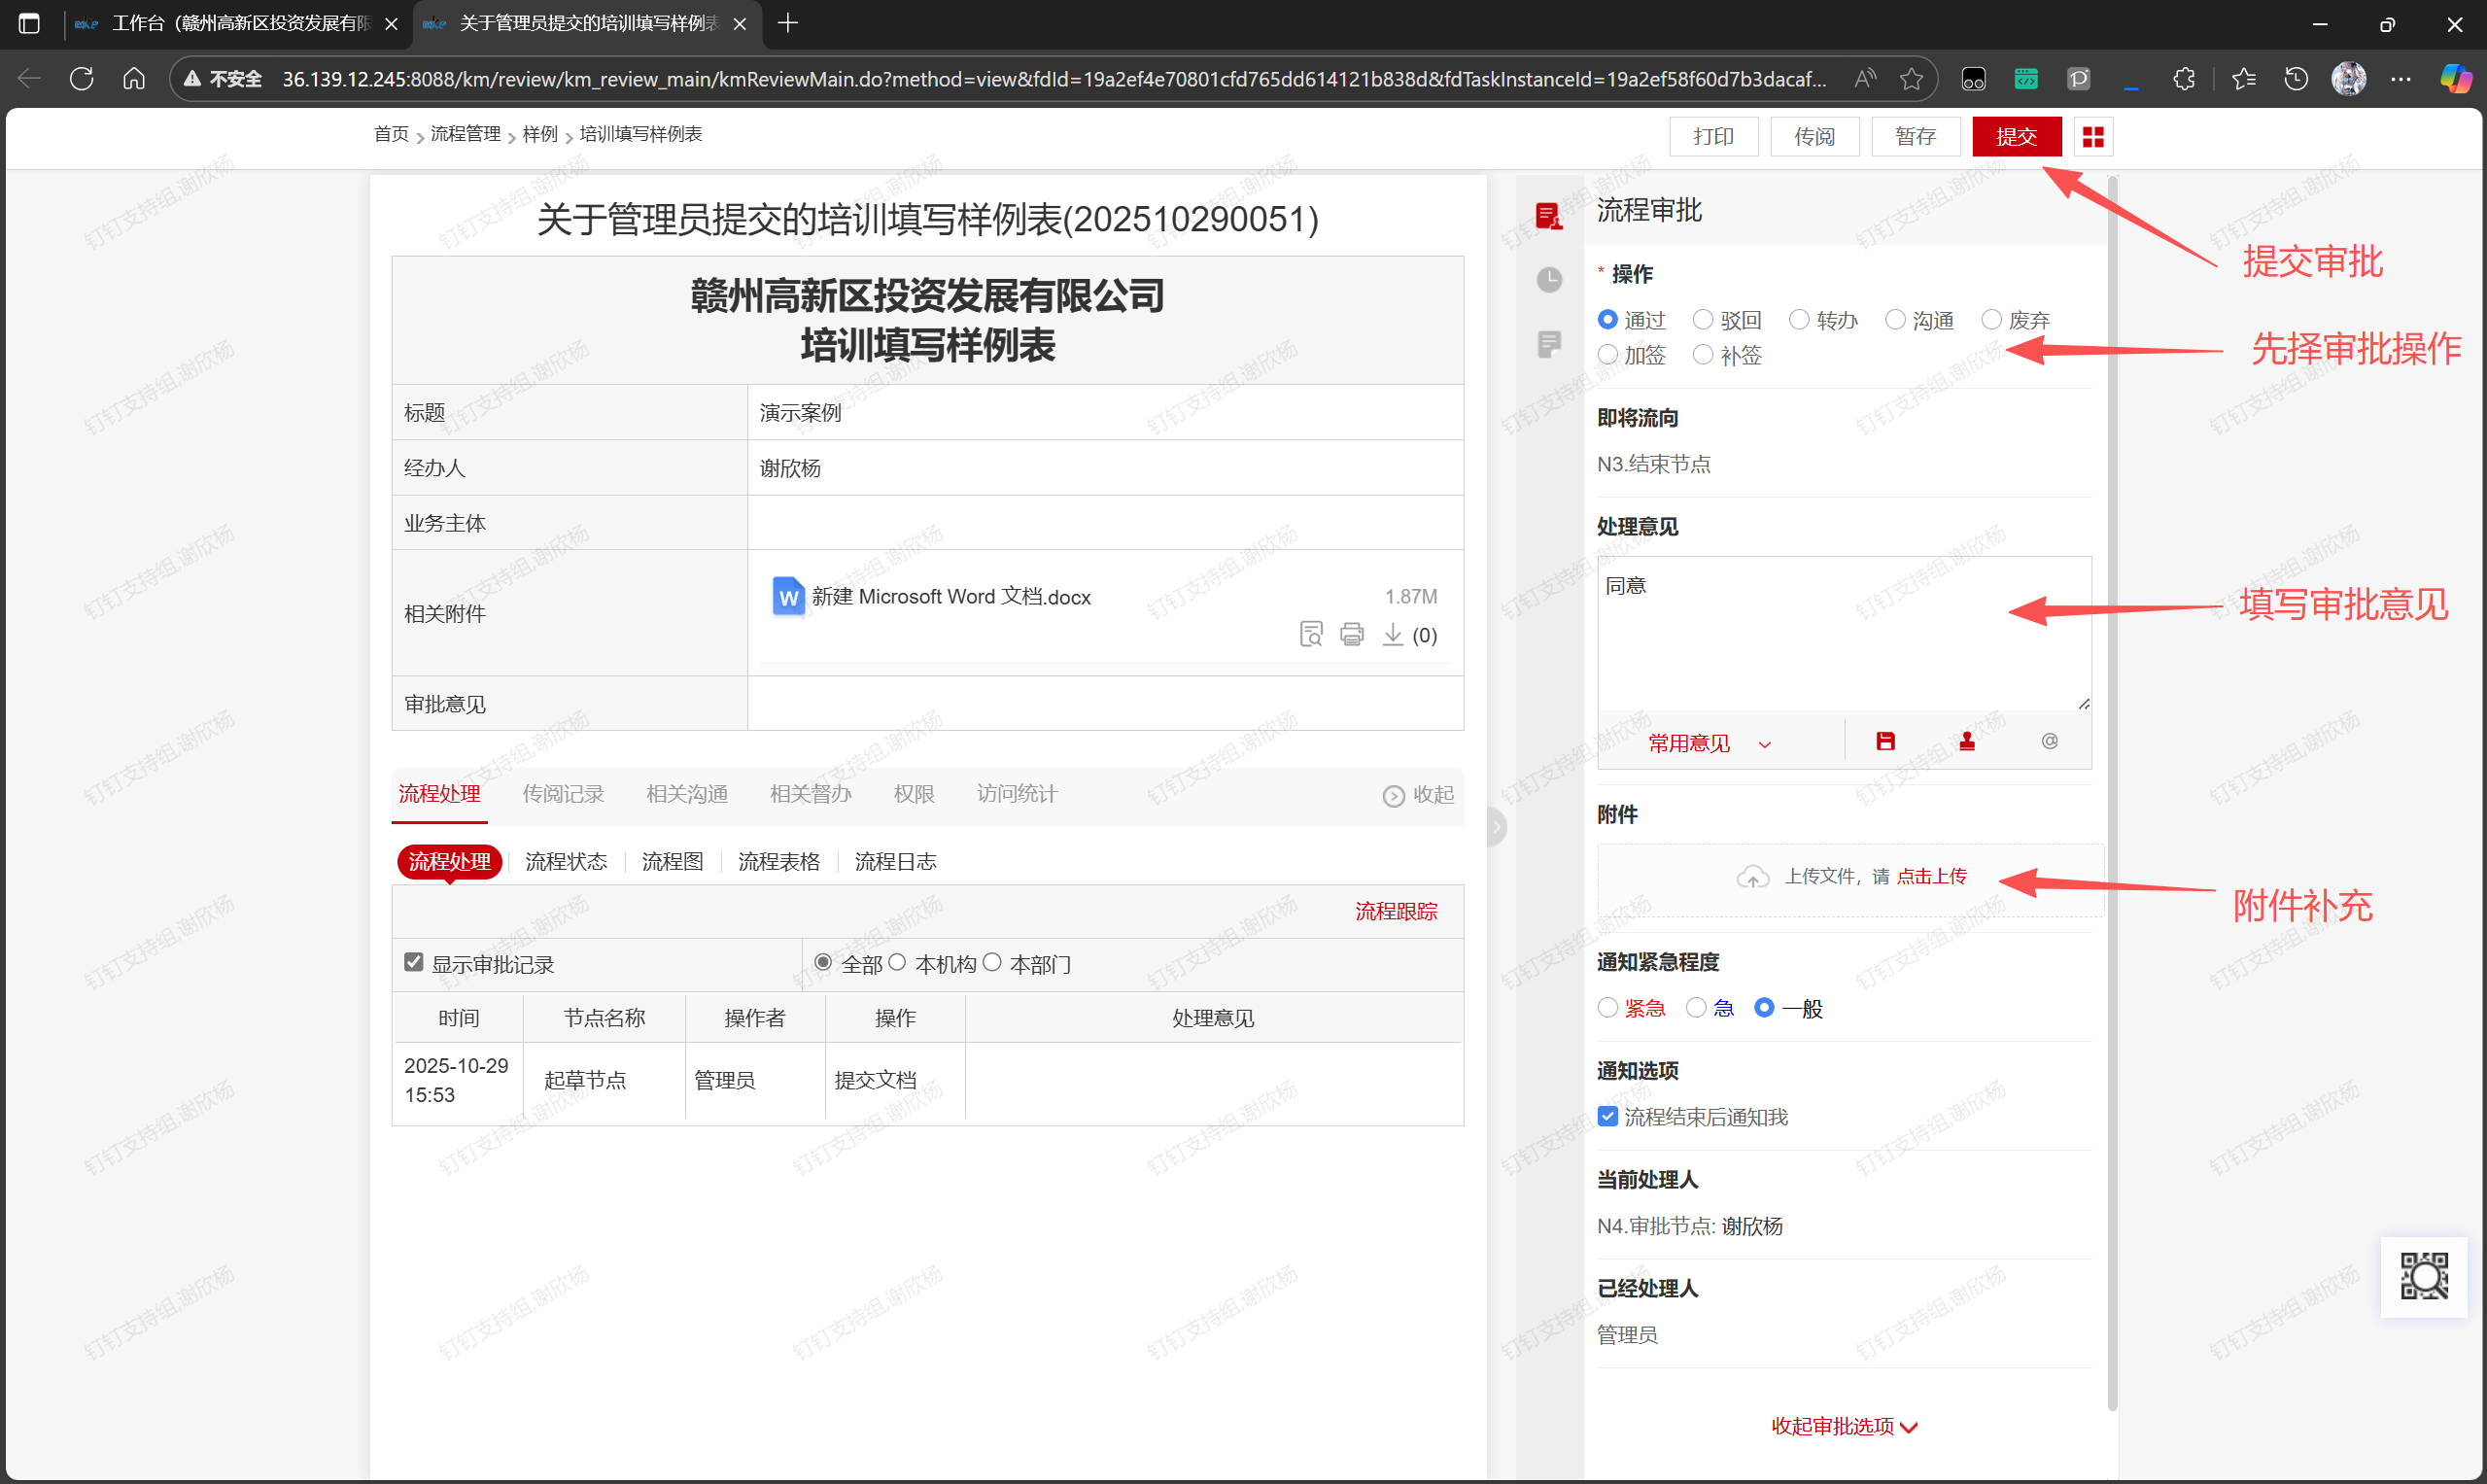
Task: Untick 流程结束后通知我 checkbox
Action: click(1608, 1117)
